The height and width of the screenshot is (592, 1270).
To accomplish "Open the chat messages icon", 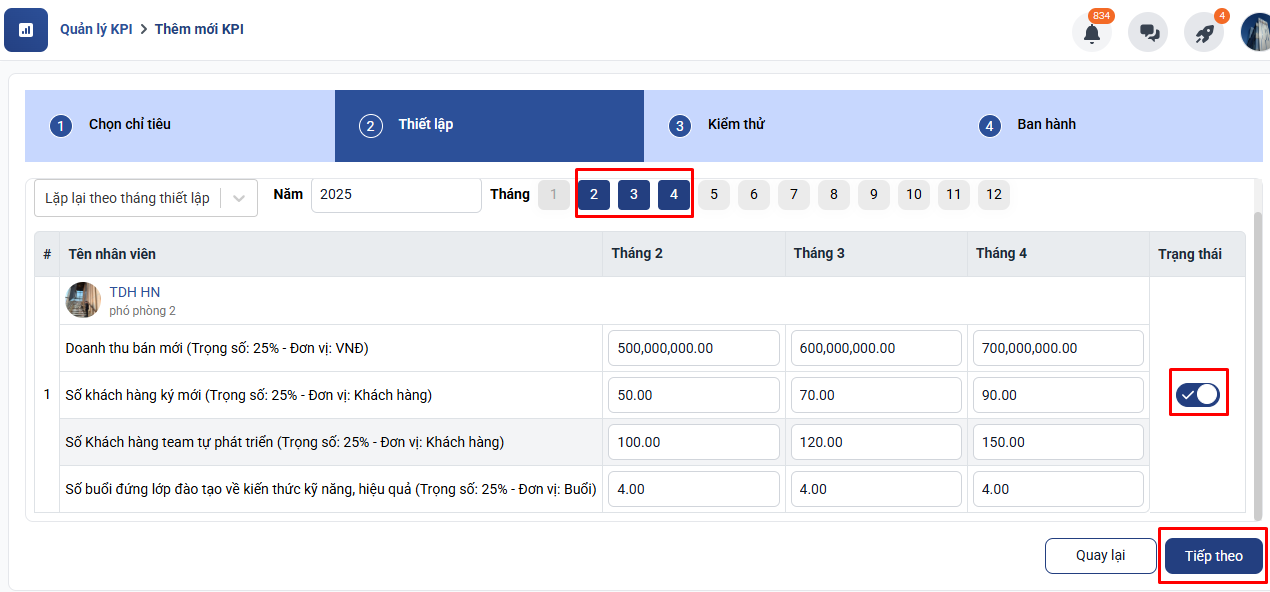I will (x=1148, y=33).
